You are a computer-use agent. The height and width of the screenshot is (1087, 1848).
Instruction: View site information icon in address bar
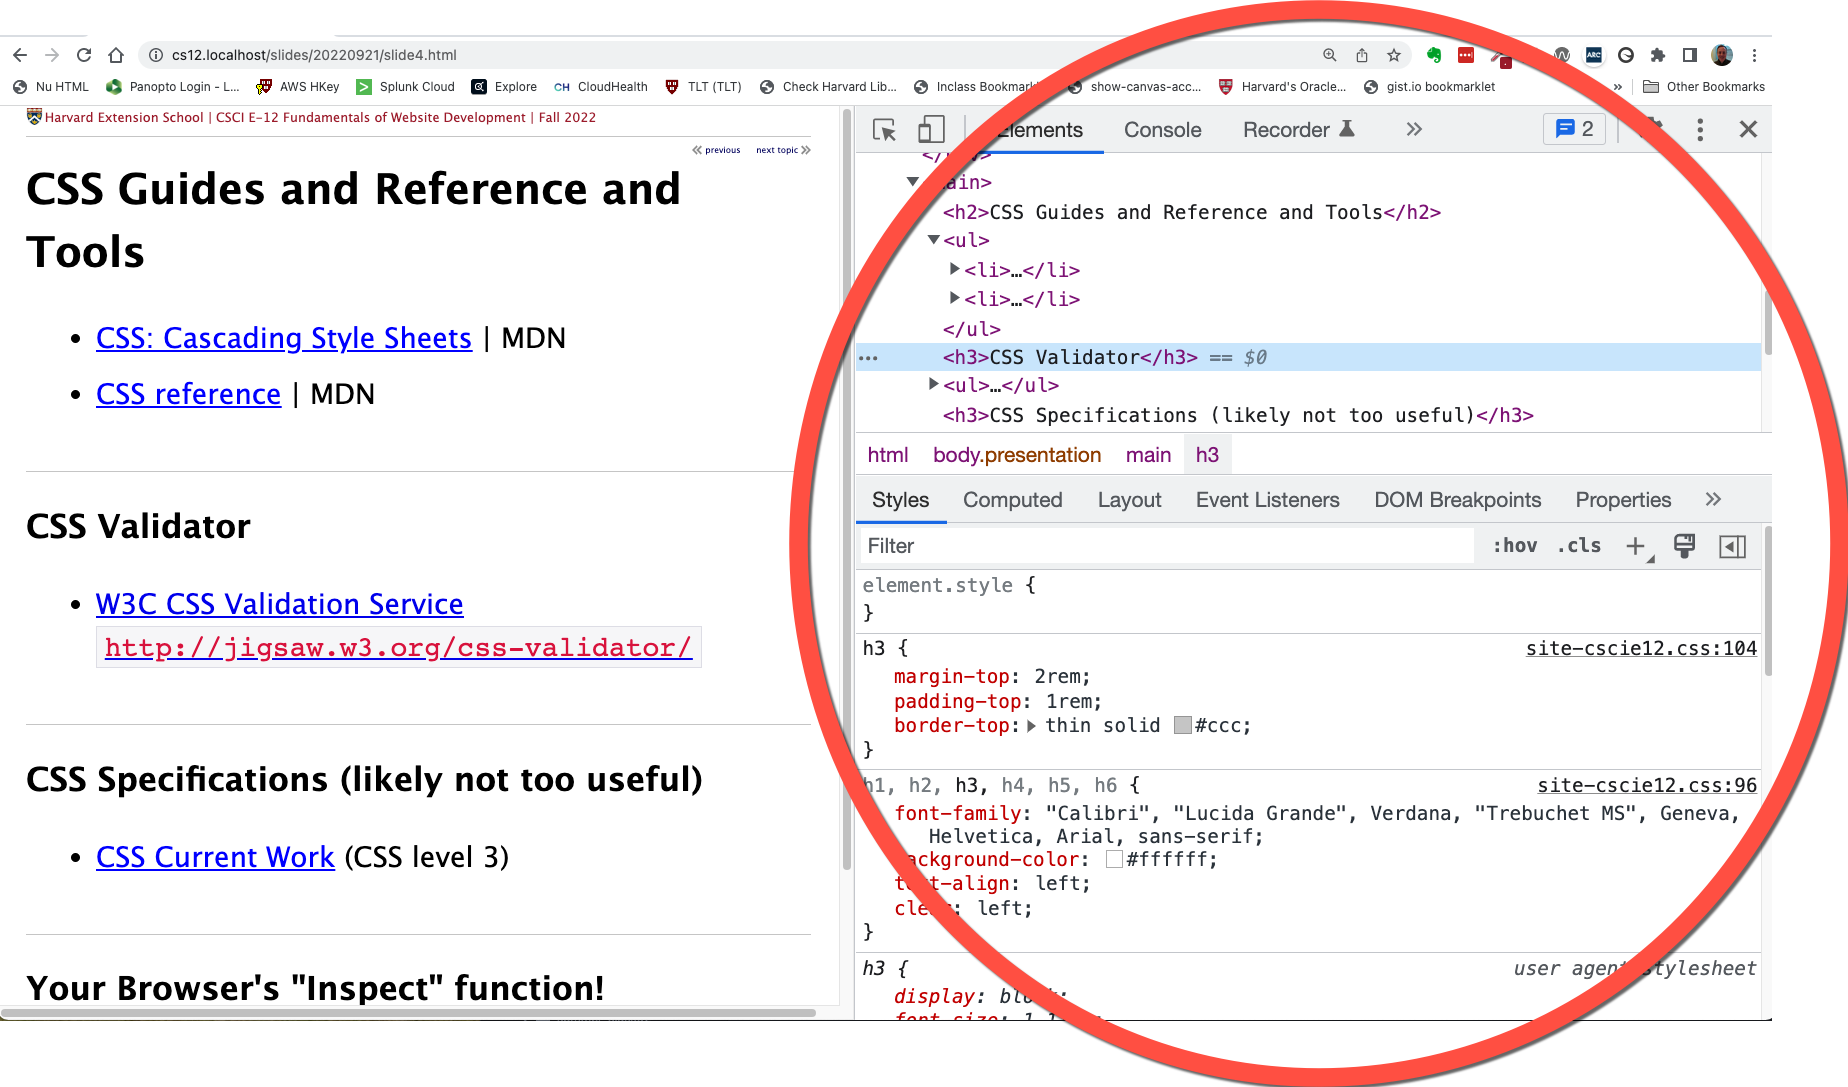(156, 55)
